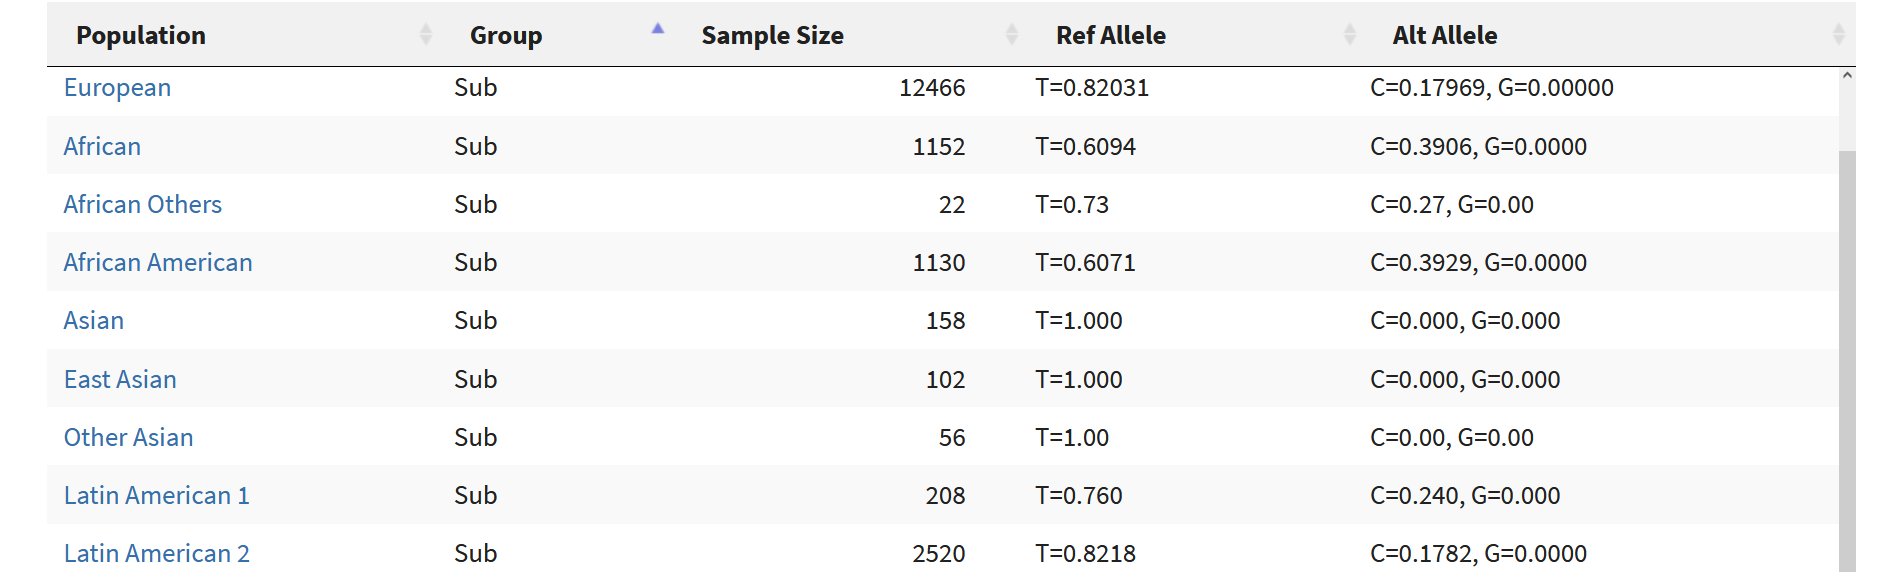Open the African American population link
This screenshot has width=1896, height=572.
pos(158,262)
